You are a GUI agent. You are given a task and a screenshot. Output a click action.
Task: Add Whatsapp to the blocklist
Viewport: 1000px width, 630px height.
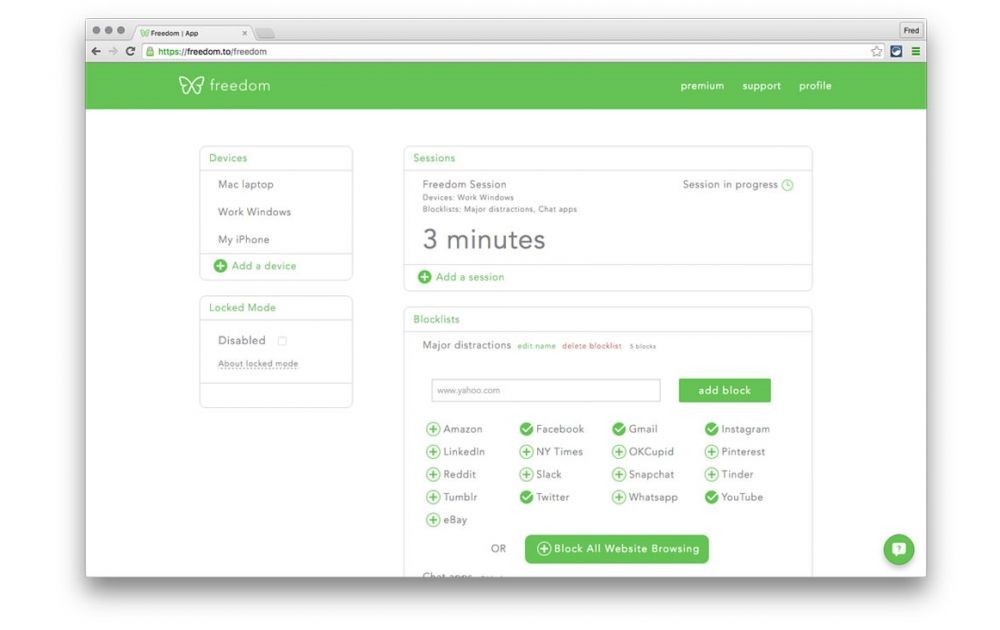[x=619, y=497]
